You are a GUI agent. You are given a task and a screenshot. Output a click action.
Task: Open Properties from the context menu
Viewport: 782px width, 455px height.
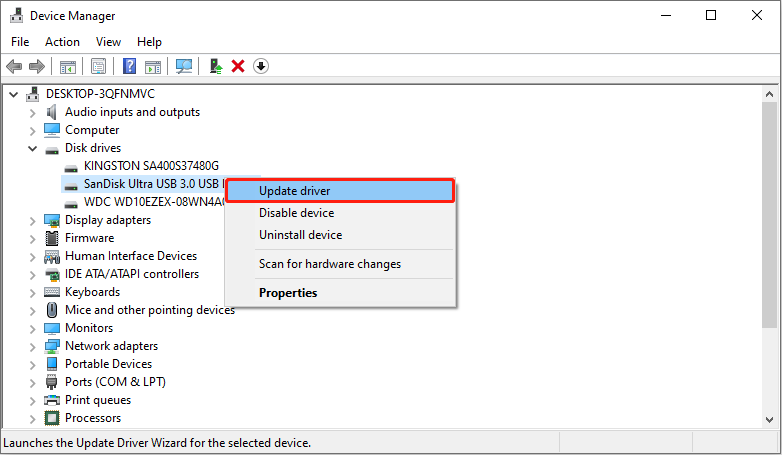pyautogui.click(x=340, y=293)
